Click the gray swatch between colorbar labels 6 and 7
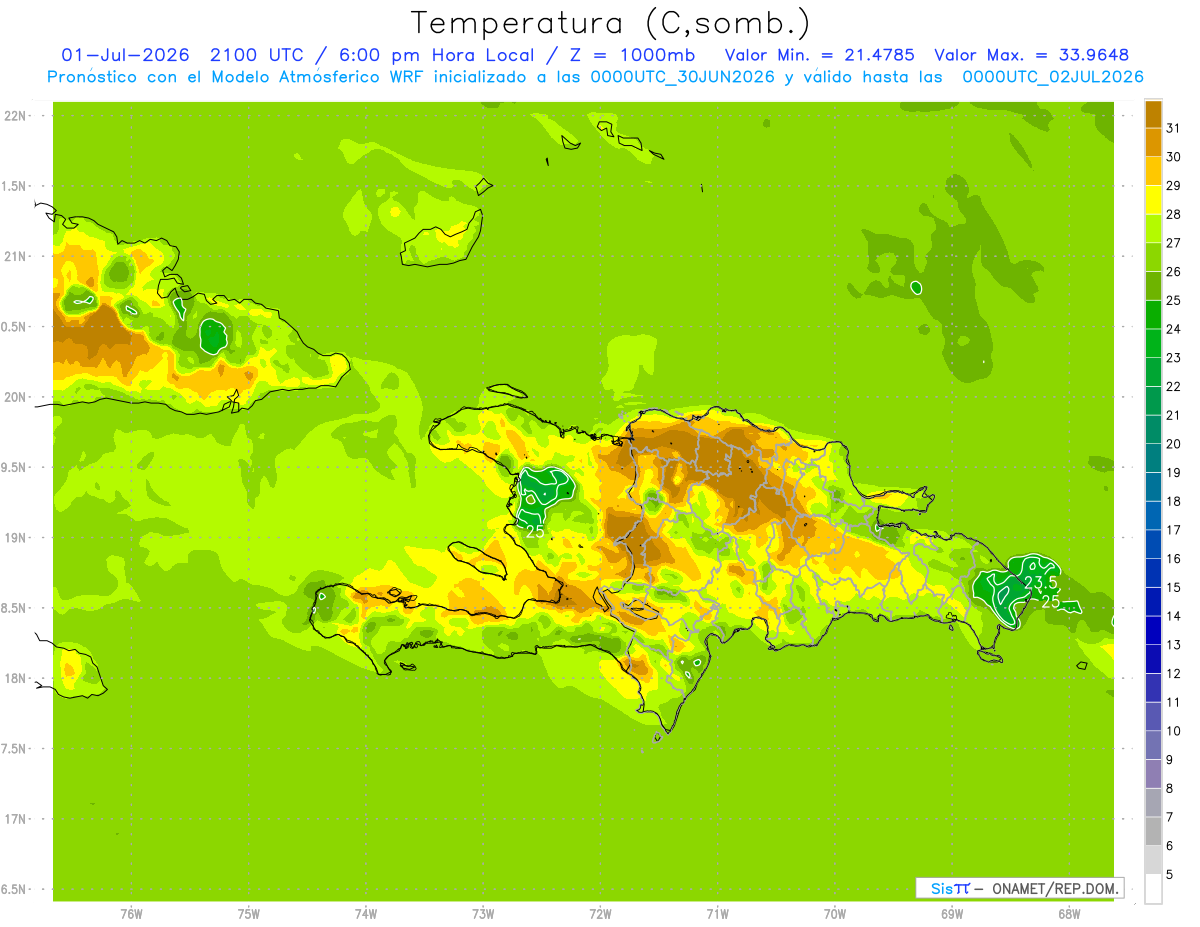Screen dimensions: 1200x927 (1153, 831)
